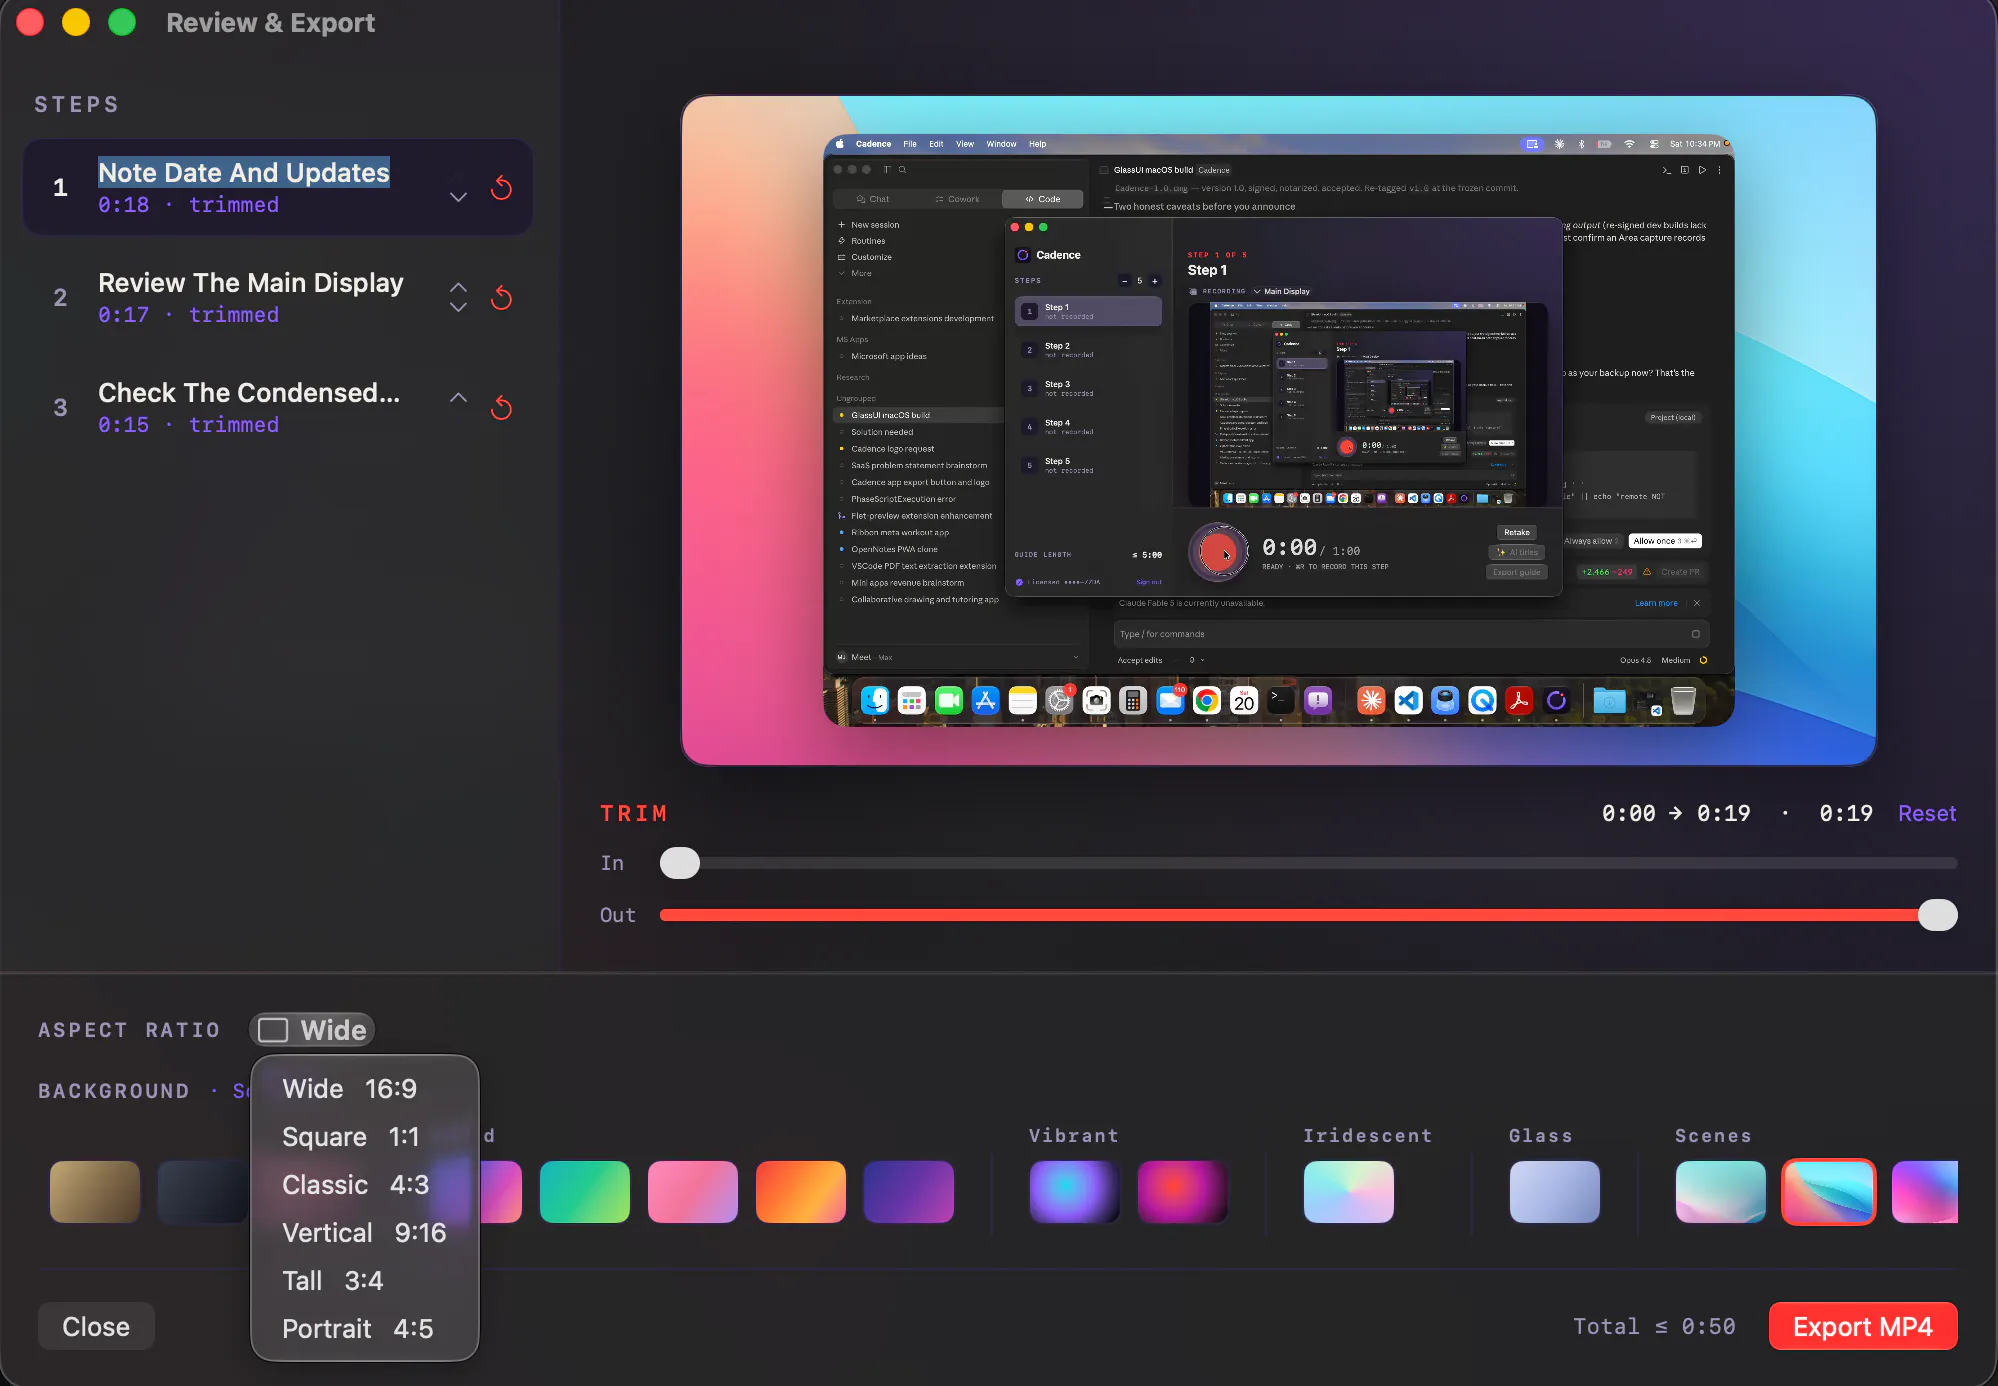Pick the Iridescent background swatch

pos(1349,1192)
